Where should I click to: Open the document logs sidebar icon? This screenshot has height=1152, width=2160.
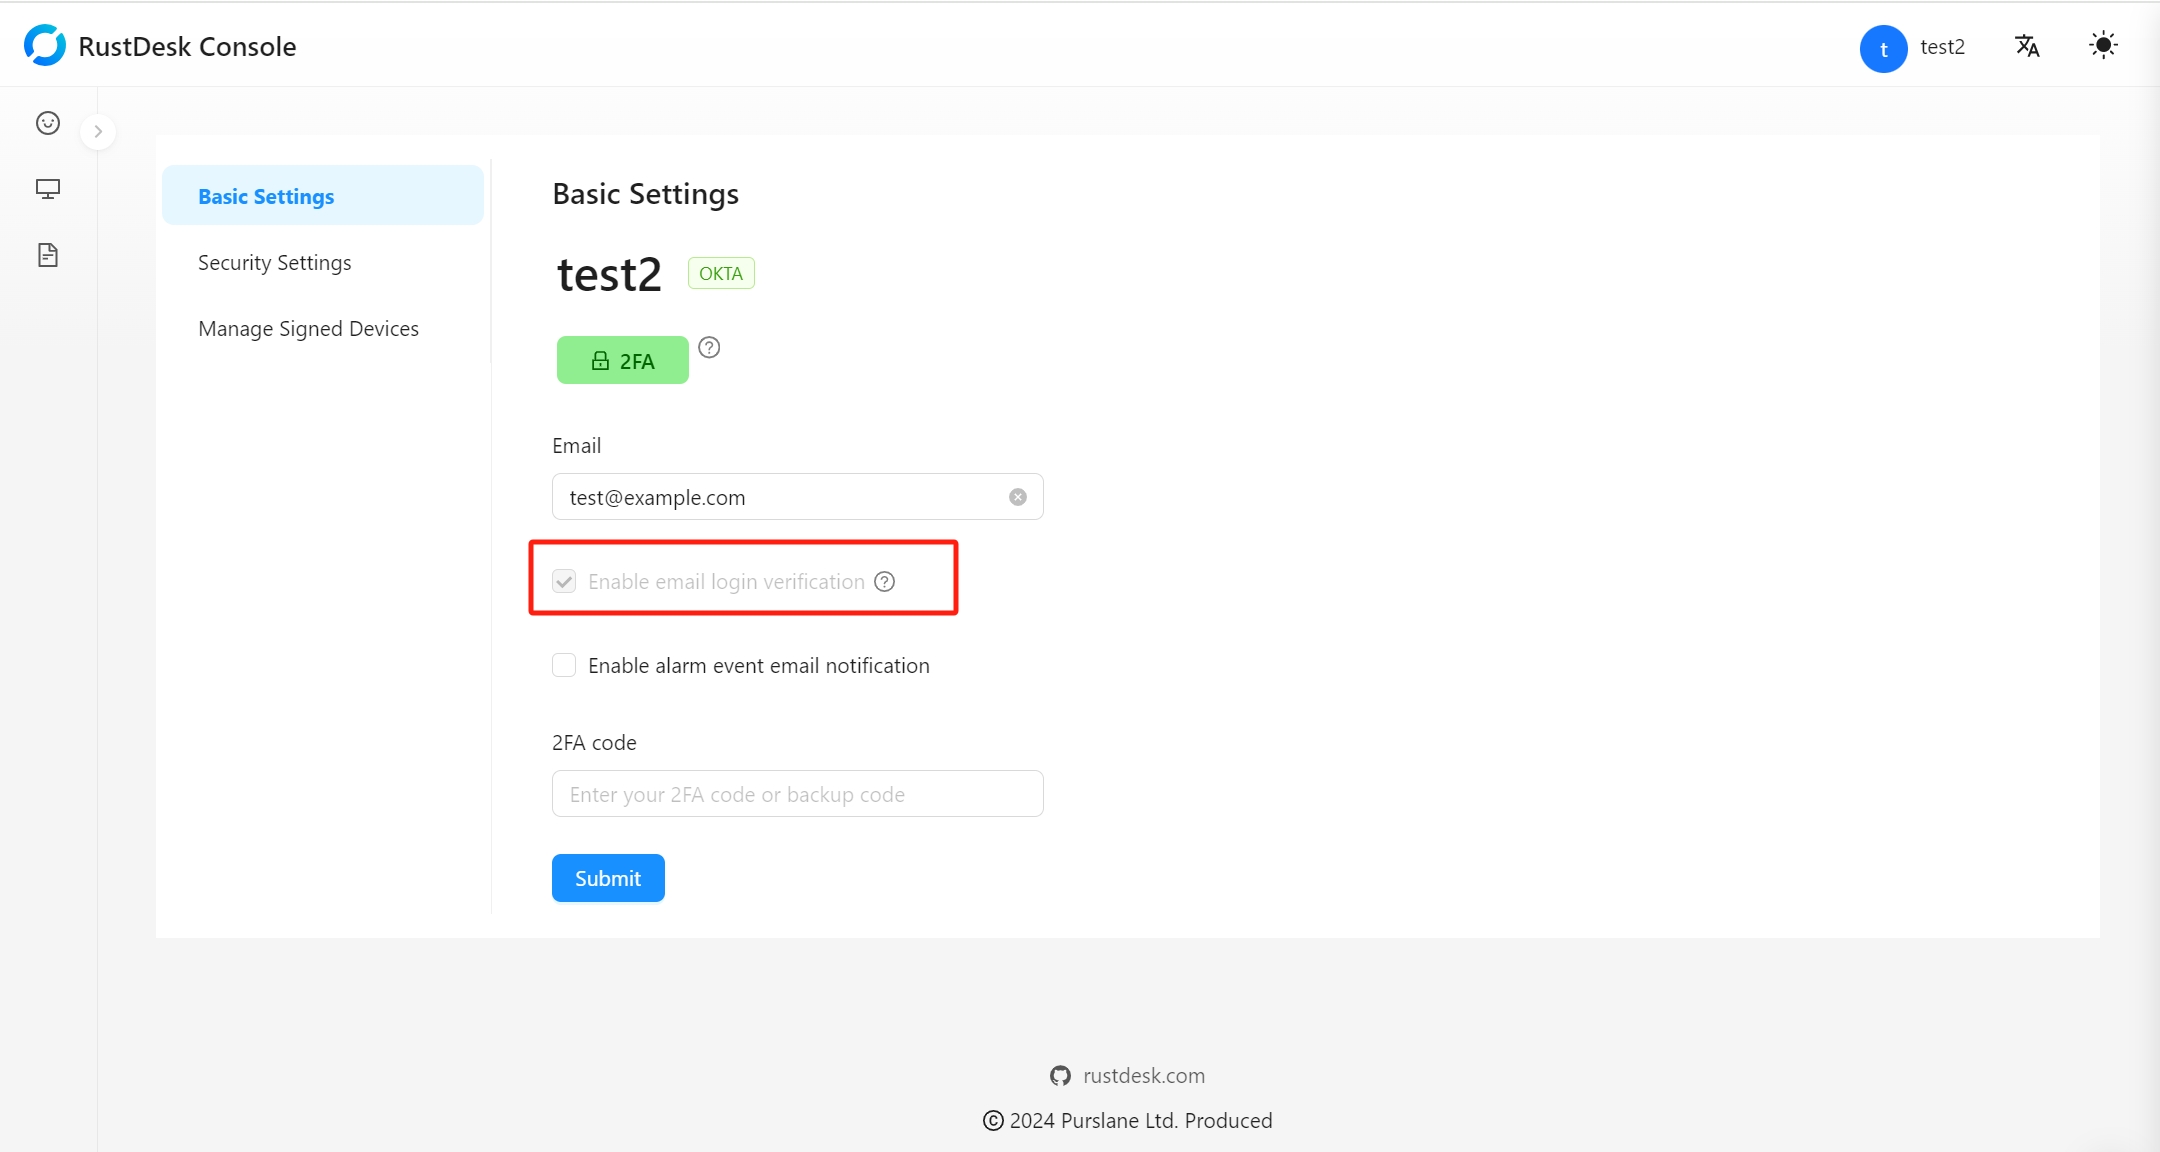pos(48,255)
